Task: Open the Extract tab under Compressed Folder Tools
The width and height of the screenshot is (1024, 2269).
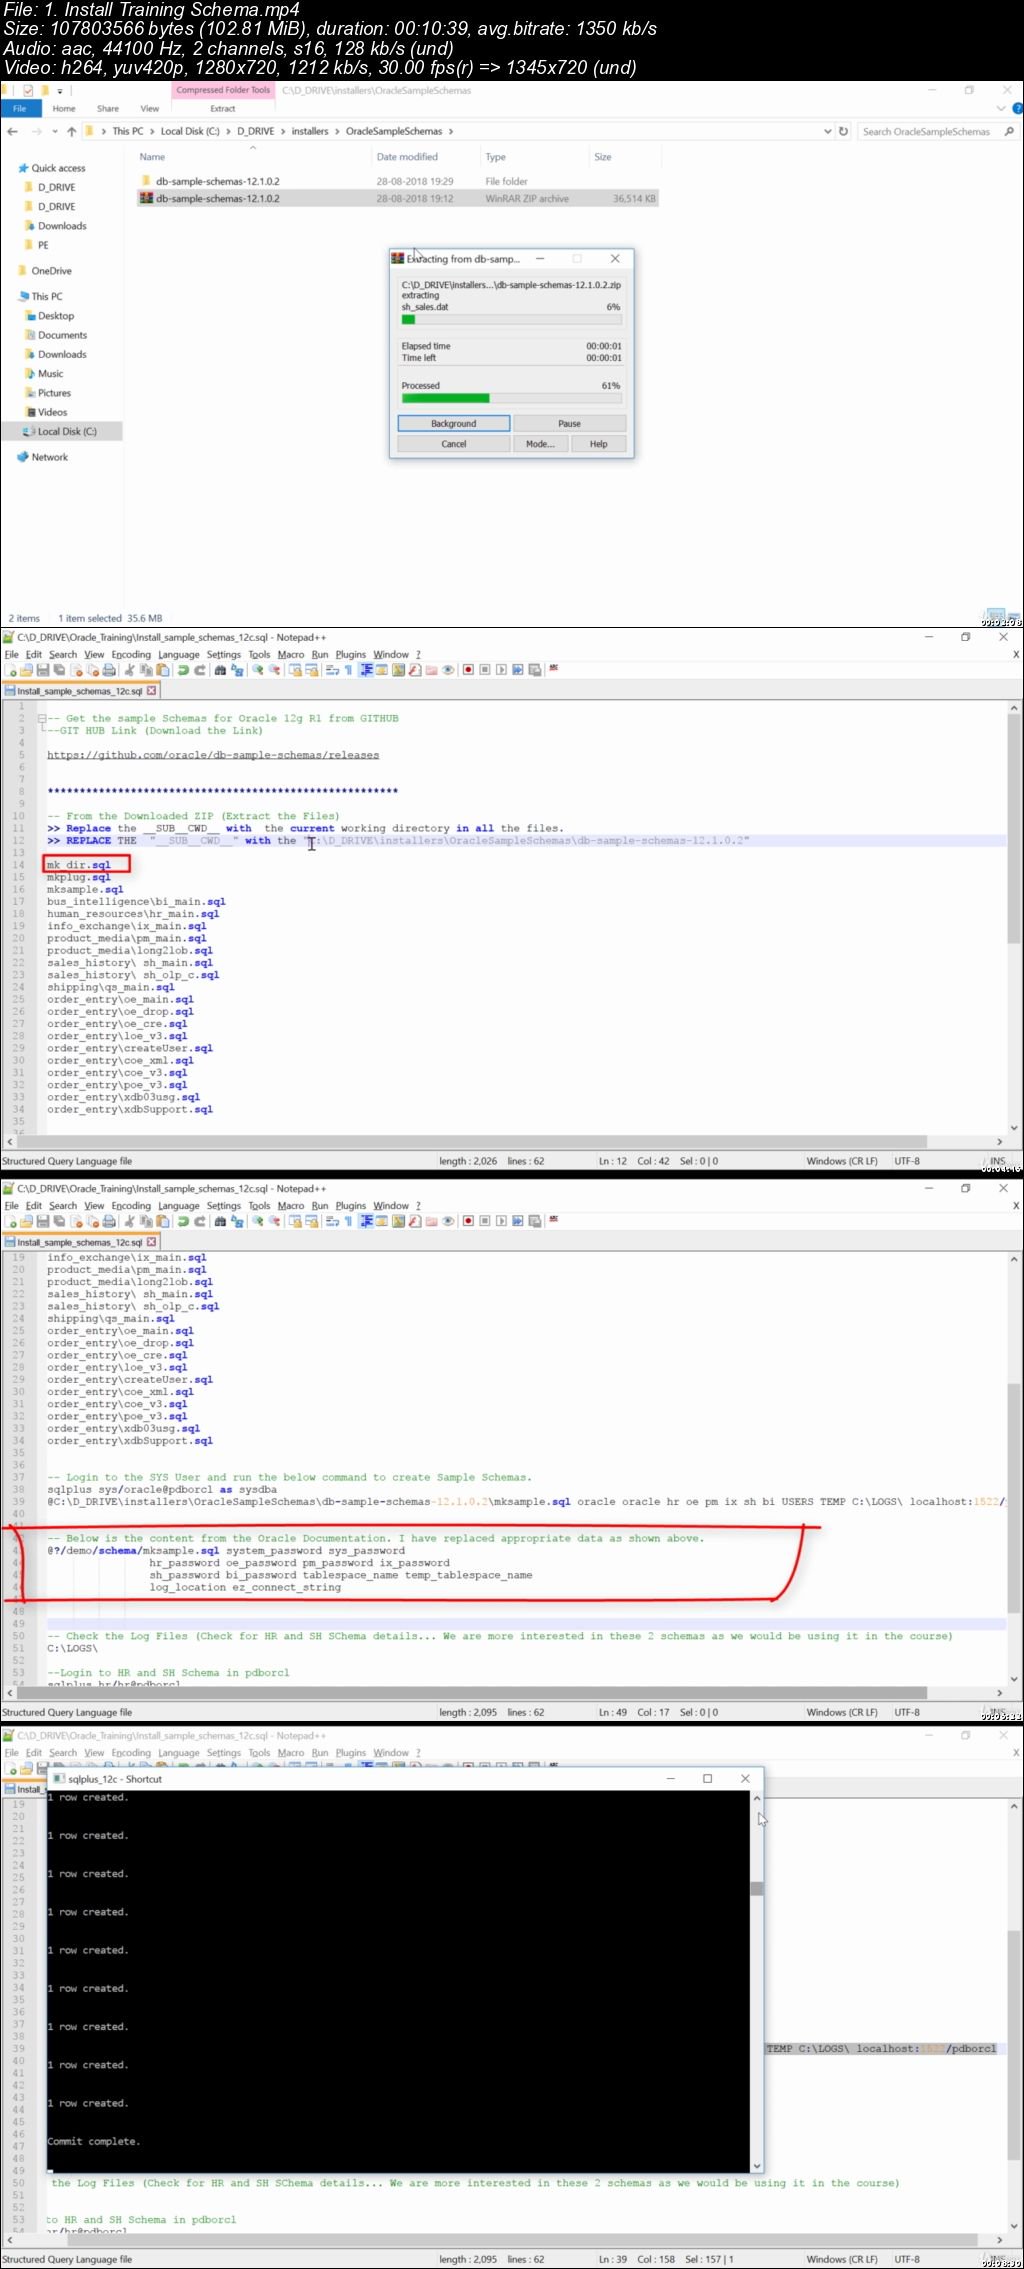Action: point(223,108)
